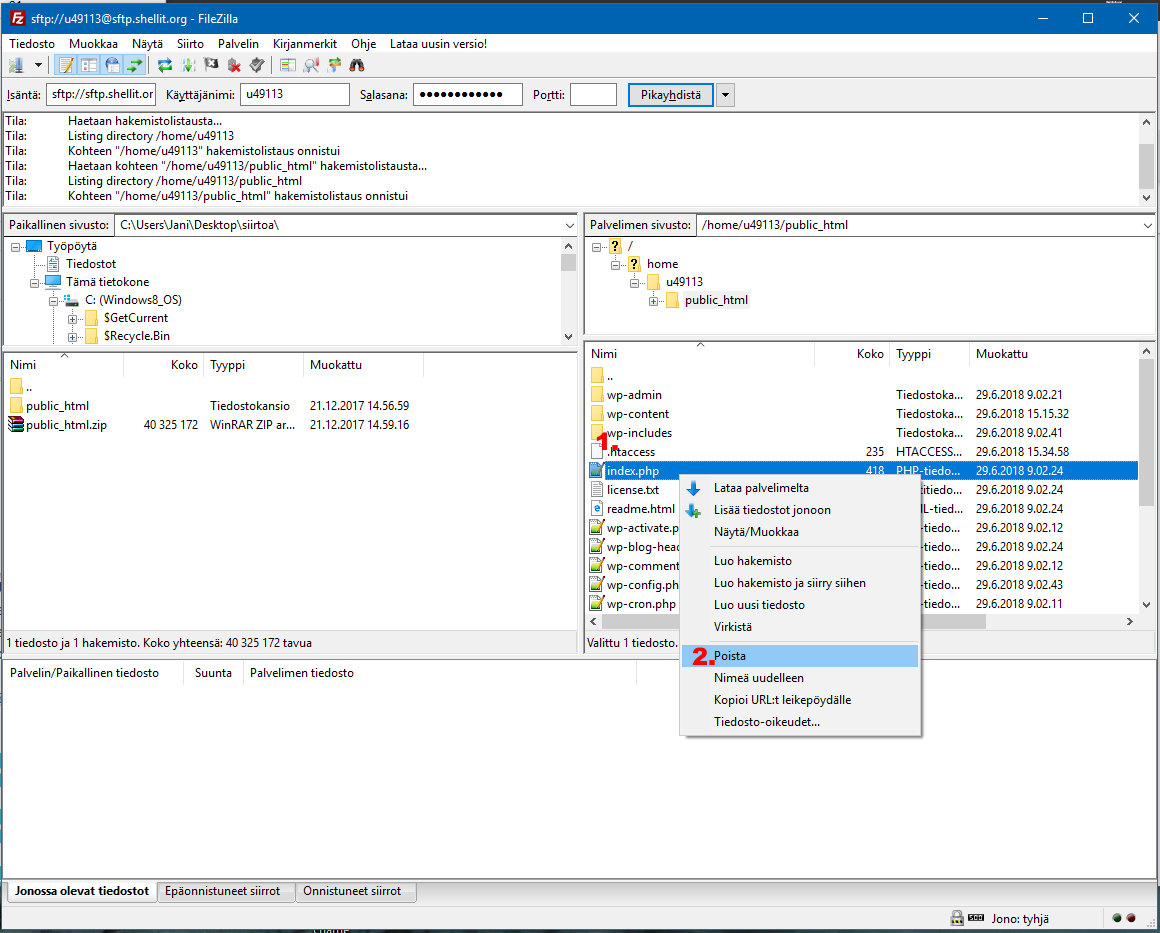
Task: Collapse the C: (Windows8_OS) drive node
Action: point(53,301)
